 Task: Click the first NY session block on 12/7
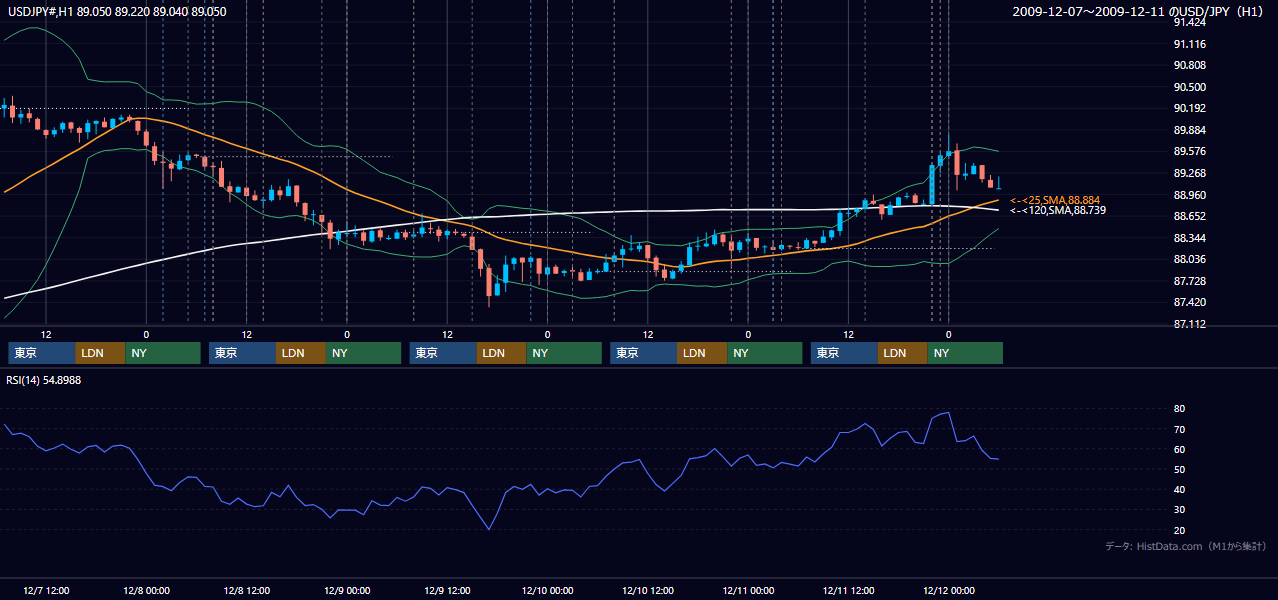[163, 353]
